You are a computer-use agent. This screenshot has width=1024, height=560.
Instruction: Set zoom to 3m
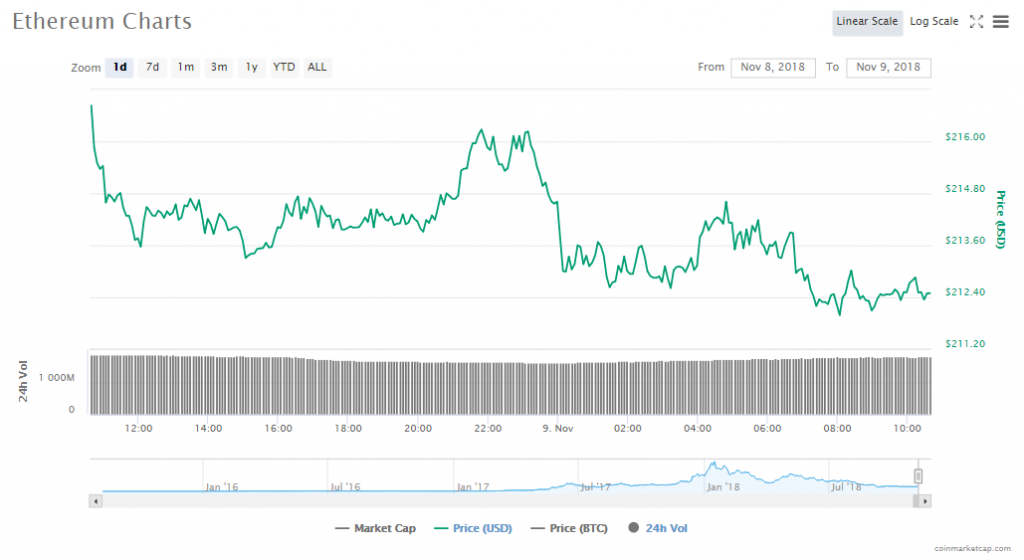click(219, 68)
